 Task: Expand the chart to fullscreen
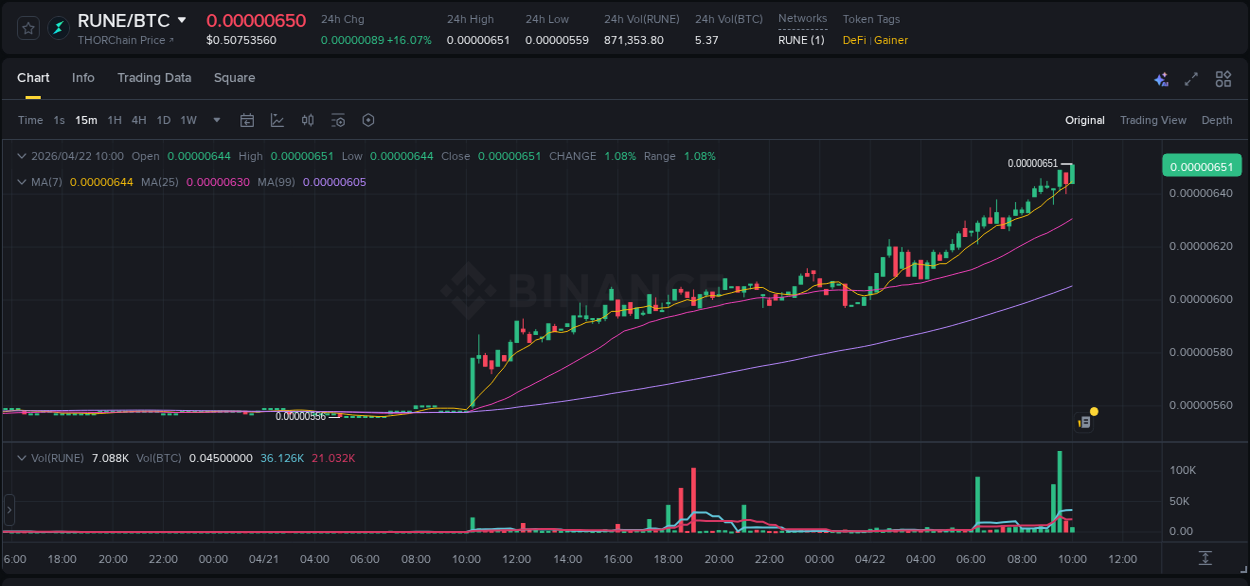[x=1191, y=79]
